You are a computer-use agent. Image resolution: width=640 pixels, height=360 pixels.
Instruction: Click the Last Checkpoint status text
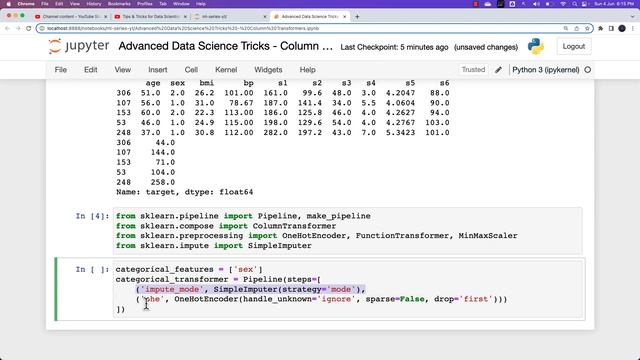point(394,47)
